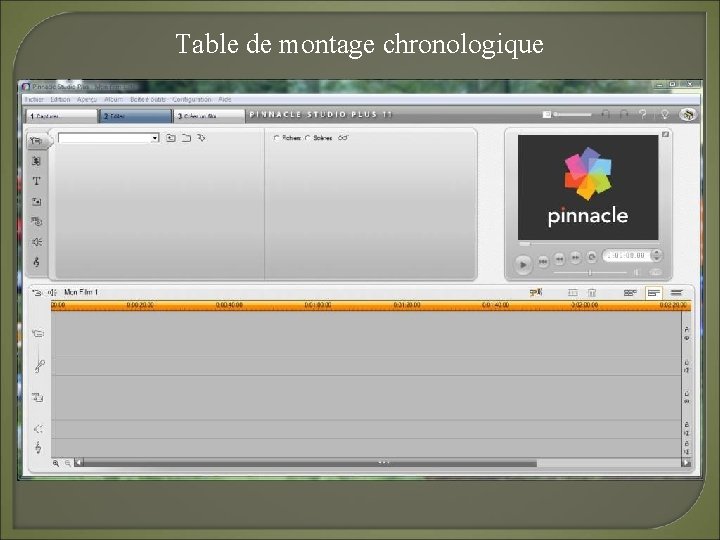The width and height of the screenshot is (720, 540).
Task: Jump to the beginning of the movie
Action: click(543, 261)
